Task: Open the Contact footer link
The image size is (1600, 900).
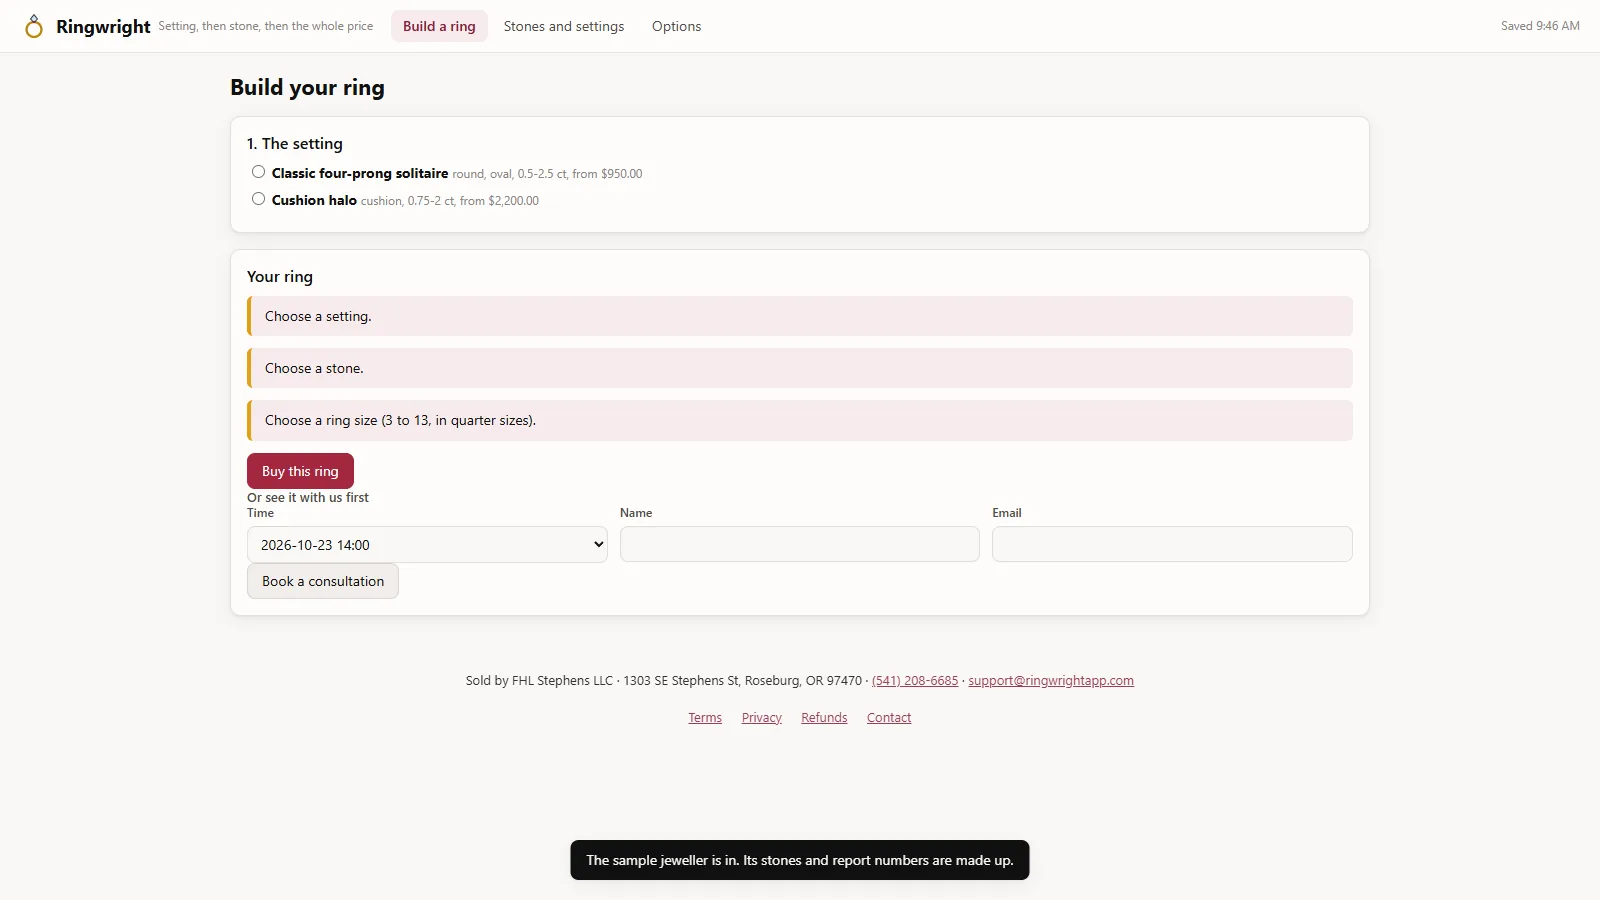Action: 889,718
